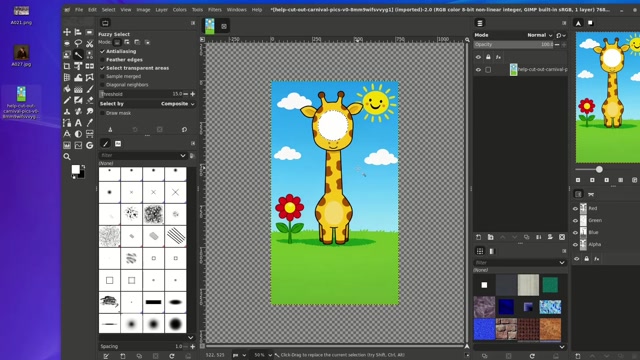Toggle visibility of the Green channel
The image size is (640, 360).
pos(576,220)
